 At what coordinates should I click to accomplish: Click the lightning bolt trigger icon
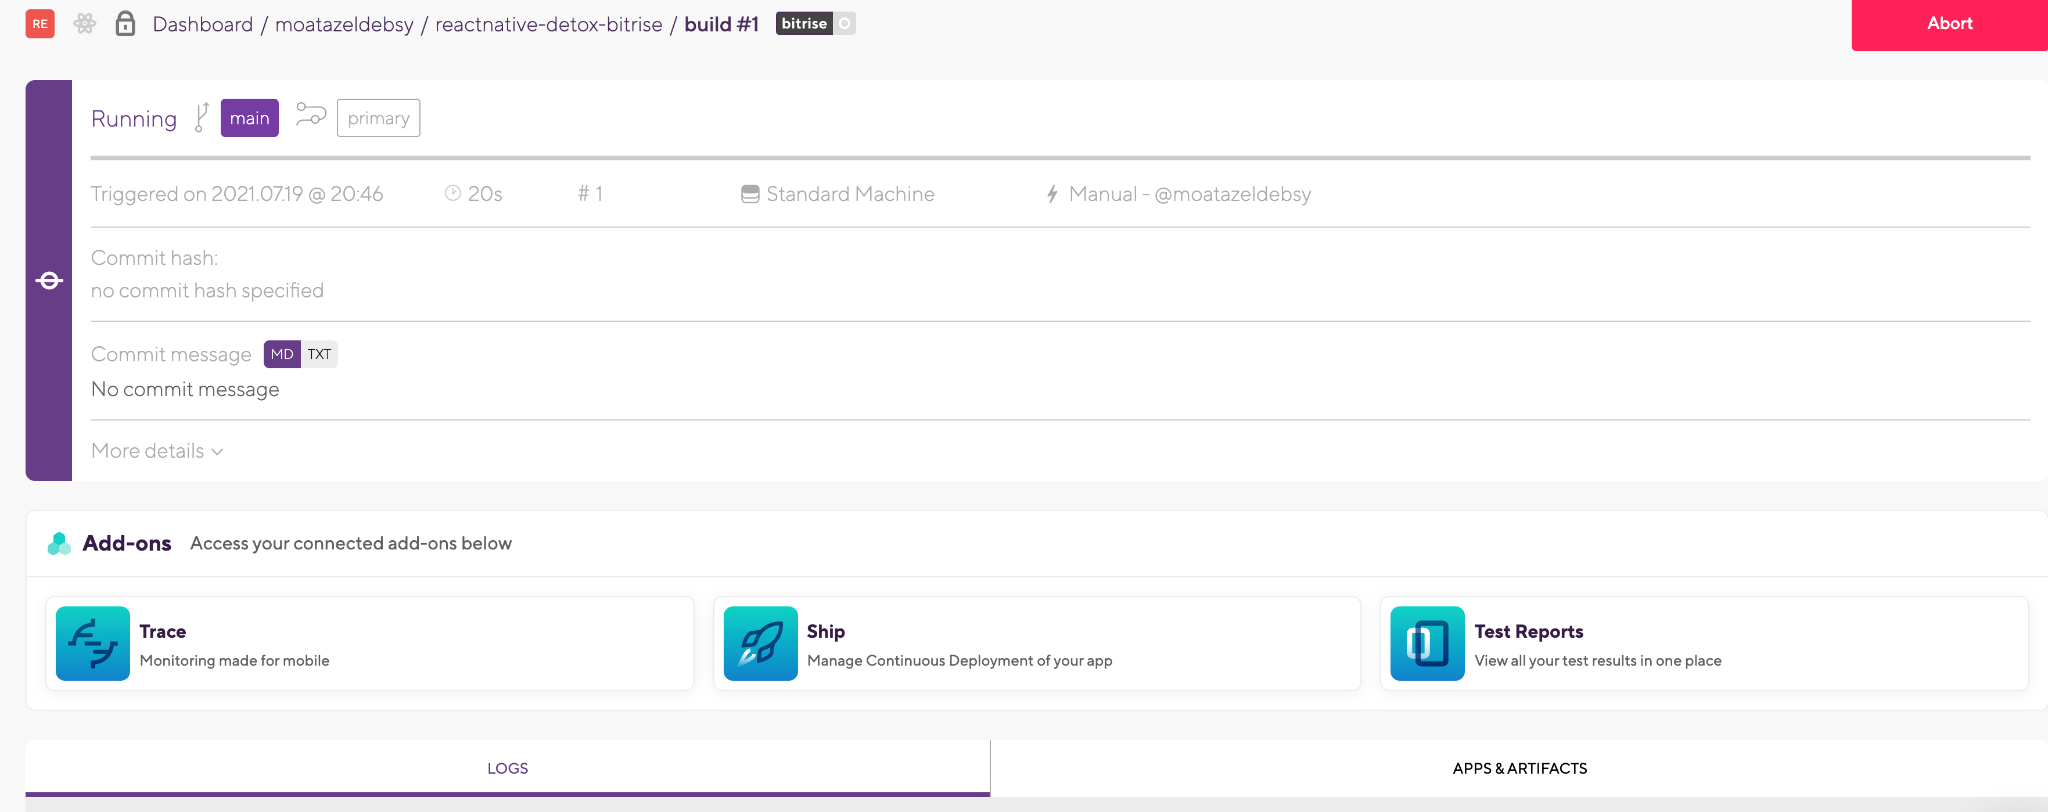point(1052,194)
